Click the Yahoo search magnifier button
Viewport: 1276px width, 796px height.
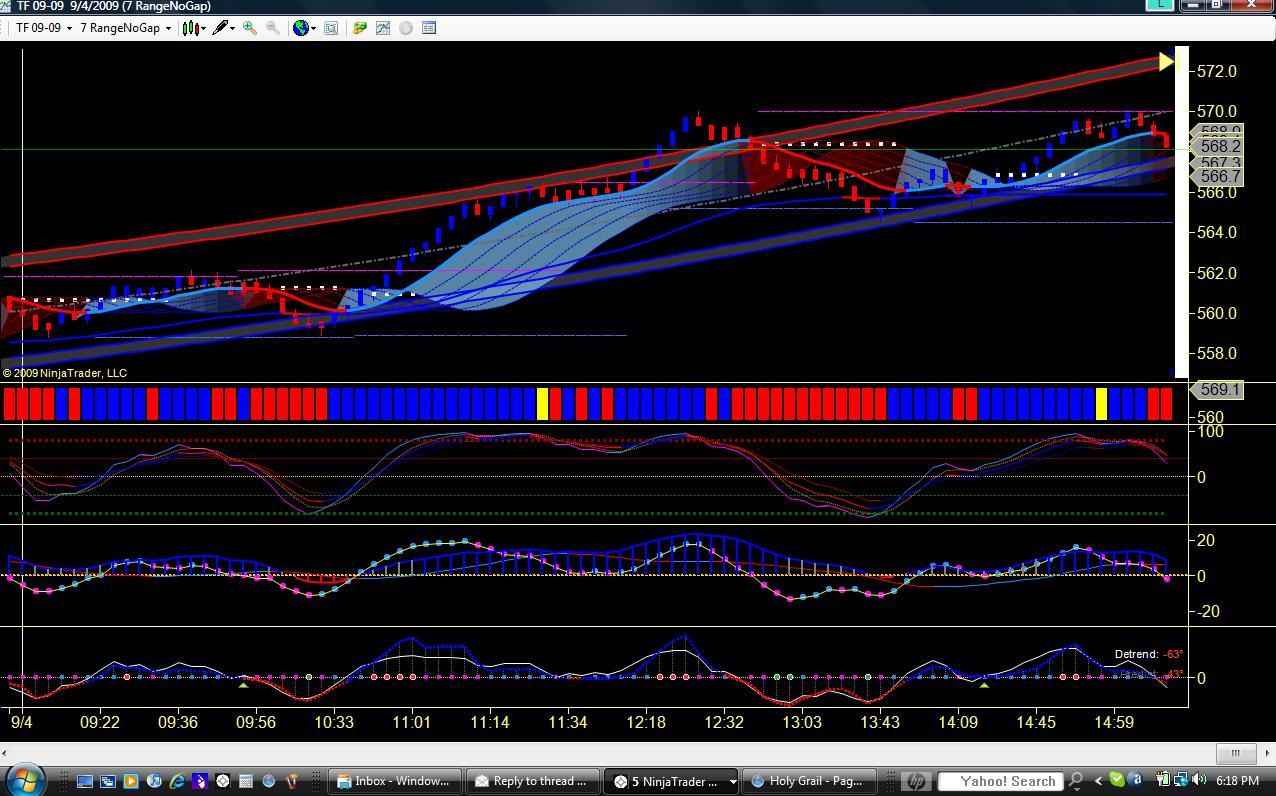click(1076, 780)
